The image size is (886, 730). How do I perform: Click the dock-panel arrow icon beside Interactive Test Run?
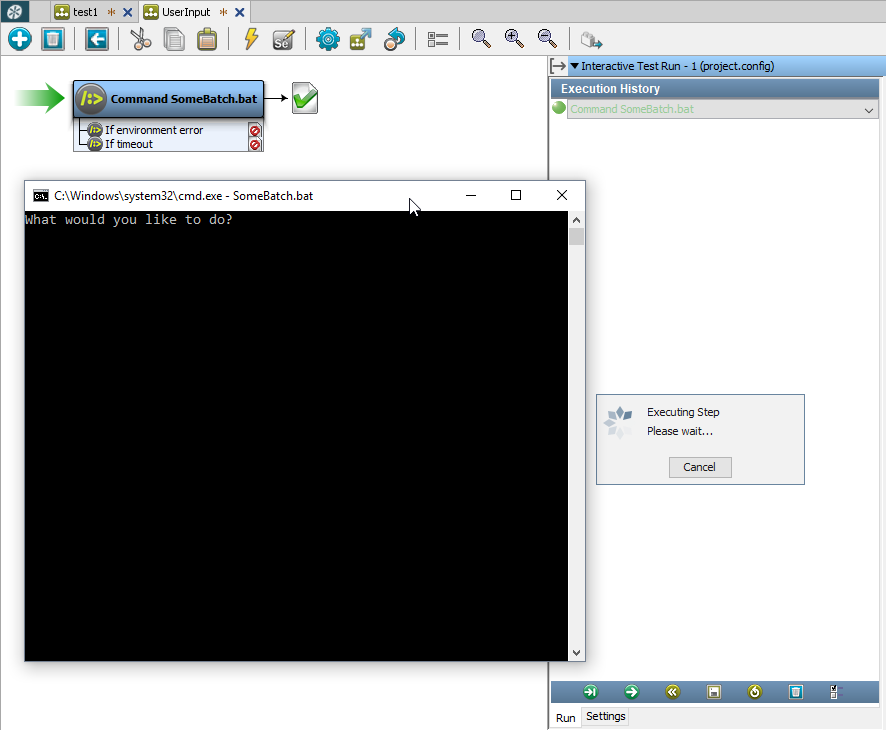pyautogui.click(x=558, y=66)
